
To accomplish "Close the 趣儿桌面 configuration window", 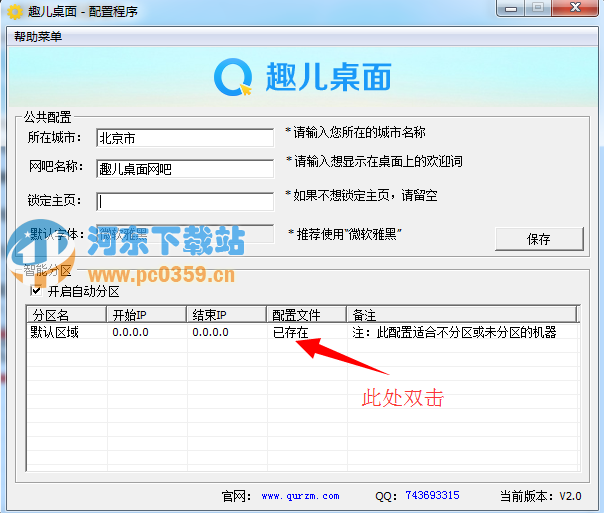I will (575, 8).
